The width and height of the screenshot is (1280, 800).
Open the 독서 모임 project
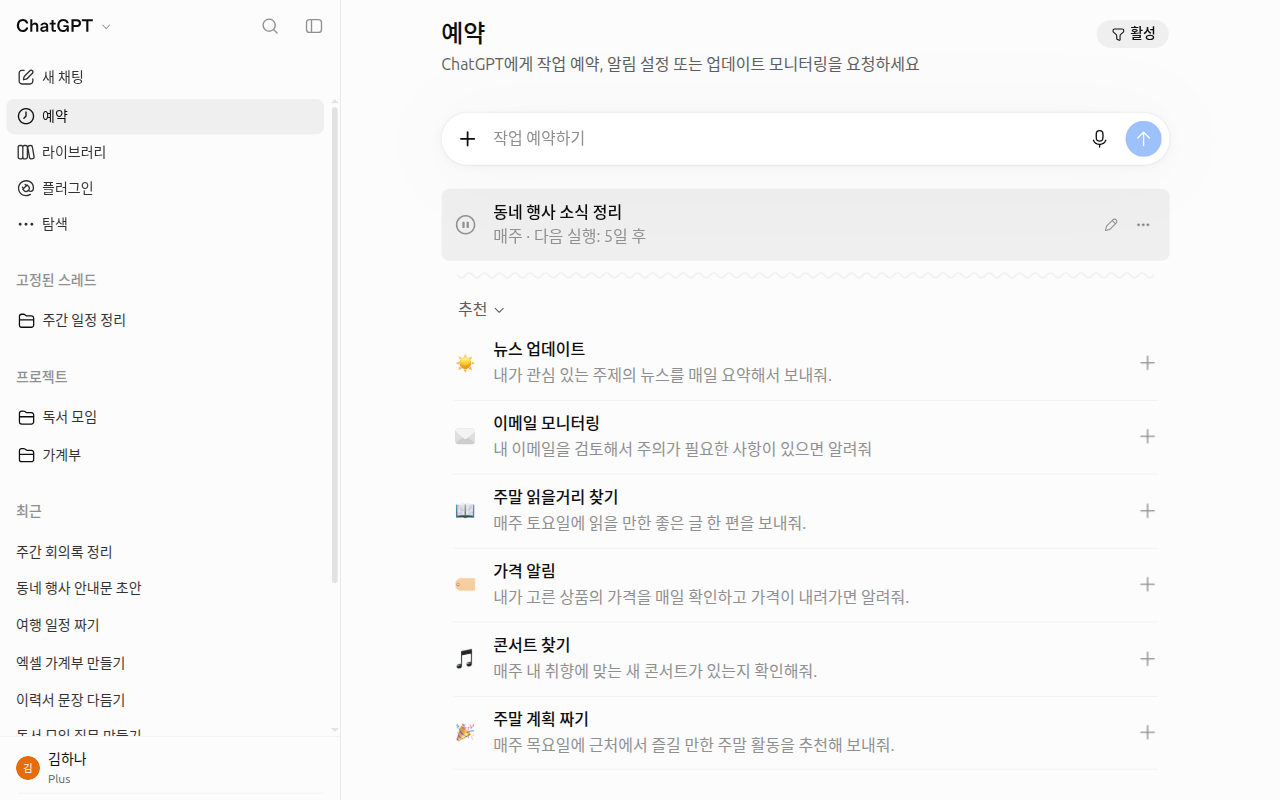165,417
